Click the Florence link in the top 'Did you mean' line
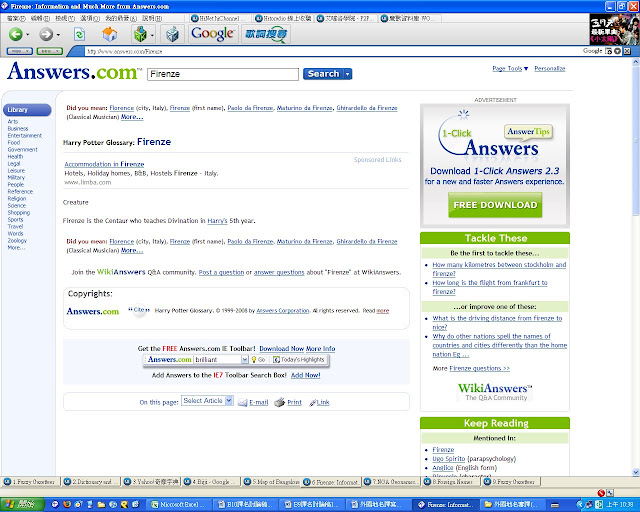The image size is (640, 512). (122, 108)
